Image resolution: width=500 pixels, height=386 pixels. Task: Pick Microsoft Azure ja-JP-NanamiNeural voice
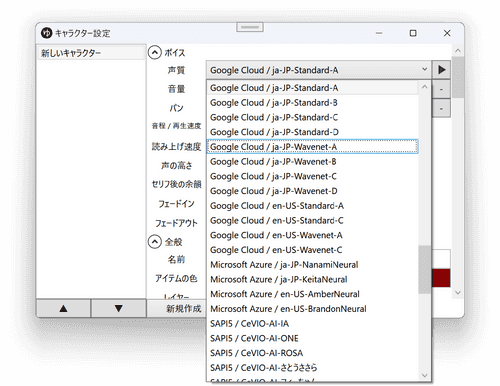(312, 265)
